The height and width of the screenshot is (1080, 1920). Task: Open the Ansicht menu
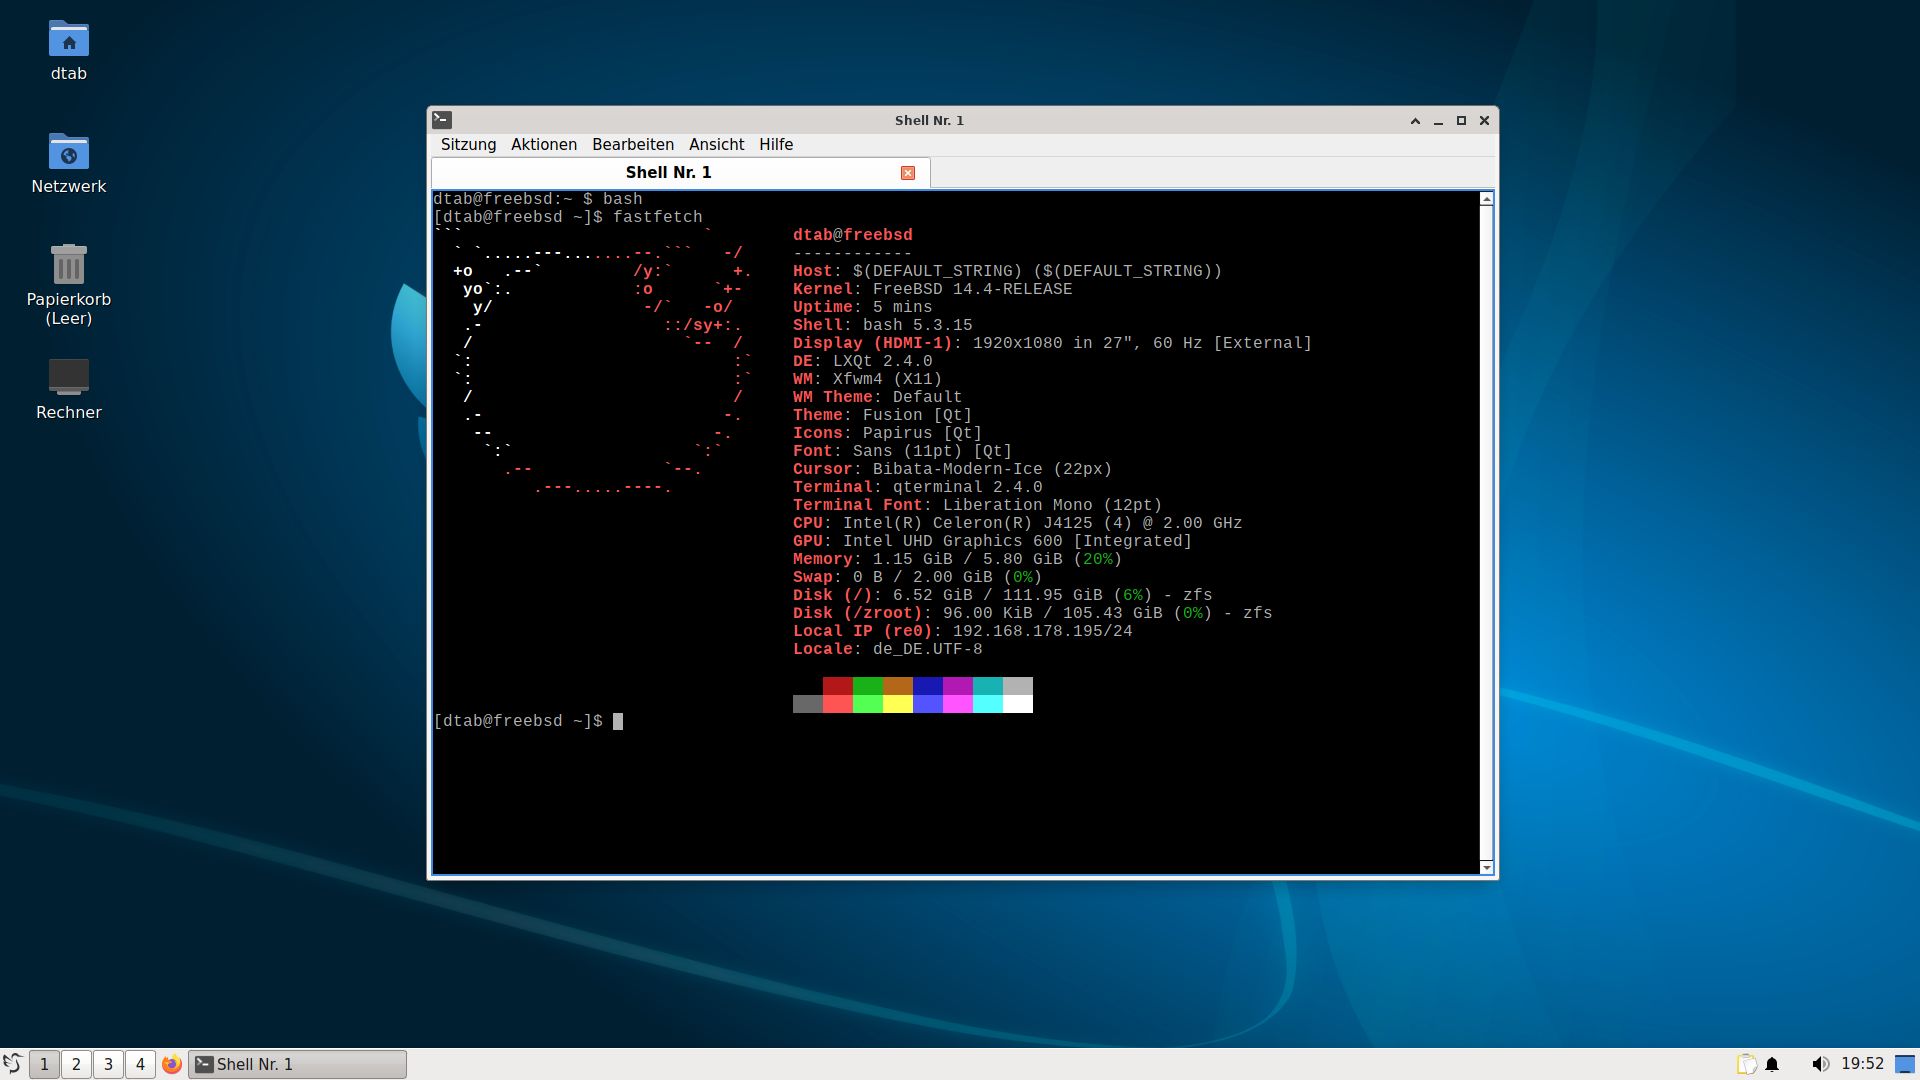click(716, 145)
